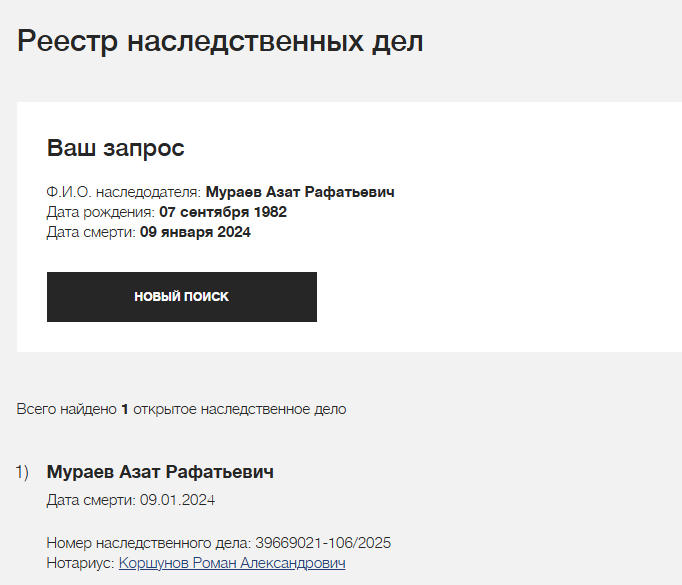Click bold name Мураев Азат Рафатьевич in query
The image size is (682, 585).
point(300,192)
